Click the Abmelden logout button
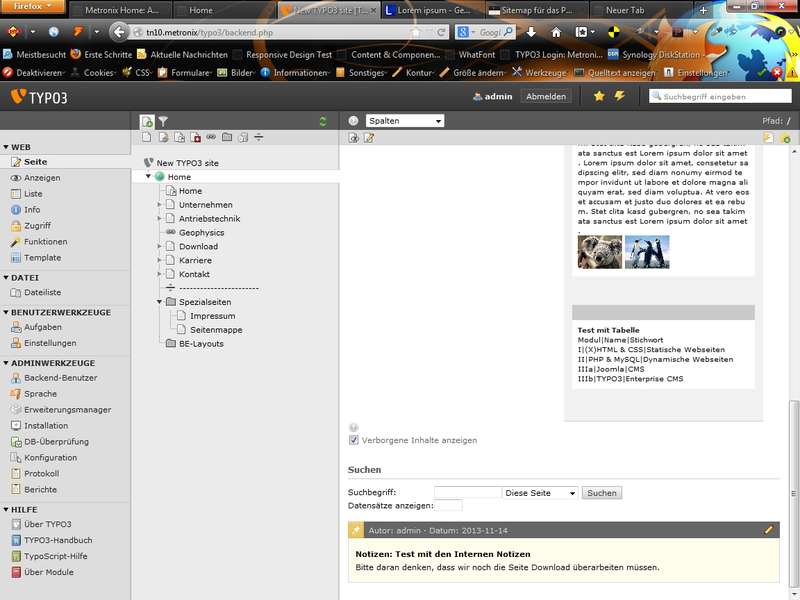The height and width of the screenshot is (600, 800). (547, 96)
